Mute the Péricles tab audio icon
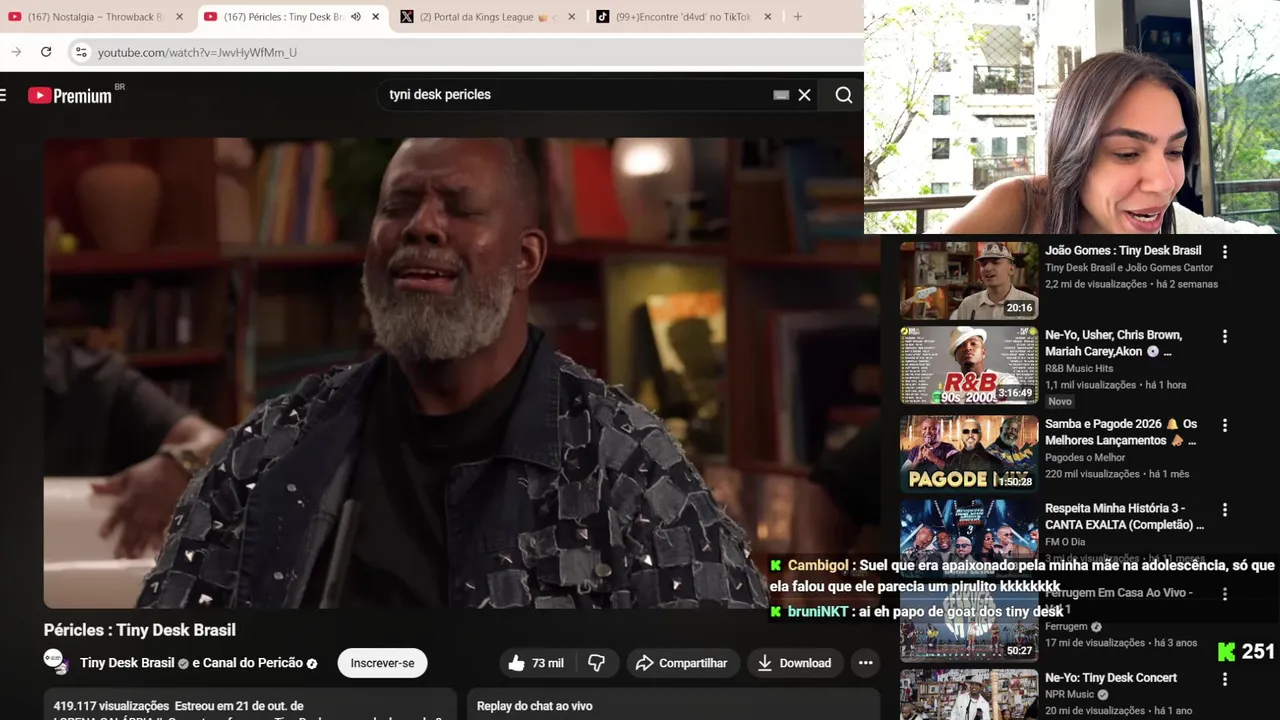The height and width of the screenshot is (720, 1280). (356, 17)
